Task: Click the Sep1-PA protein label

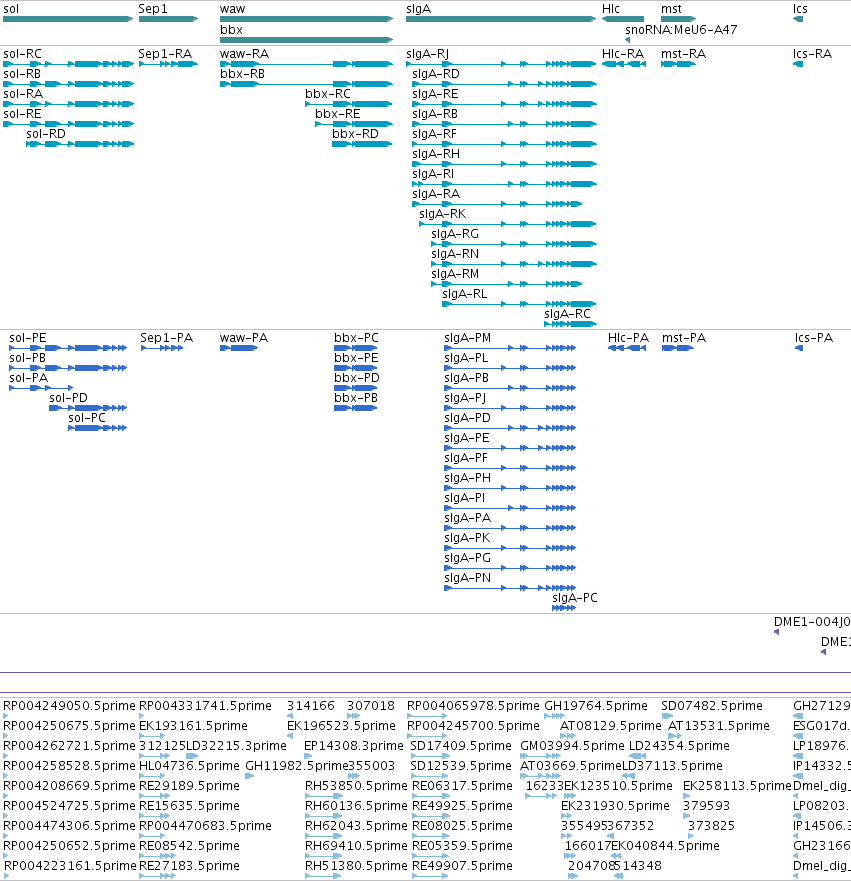Action: 166,338
